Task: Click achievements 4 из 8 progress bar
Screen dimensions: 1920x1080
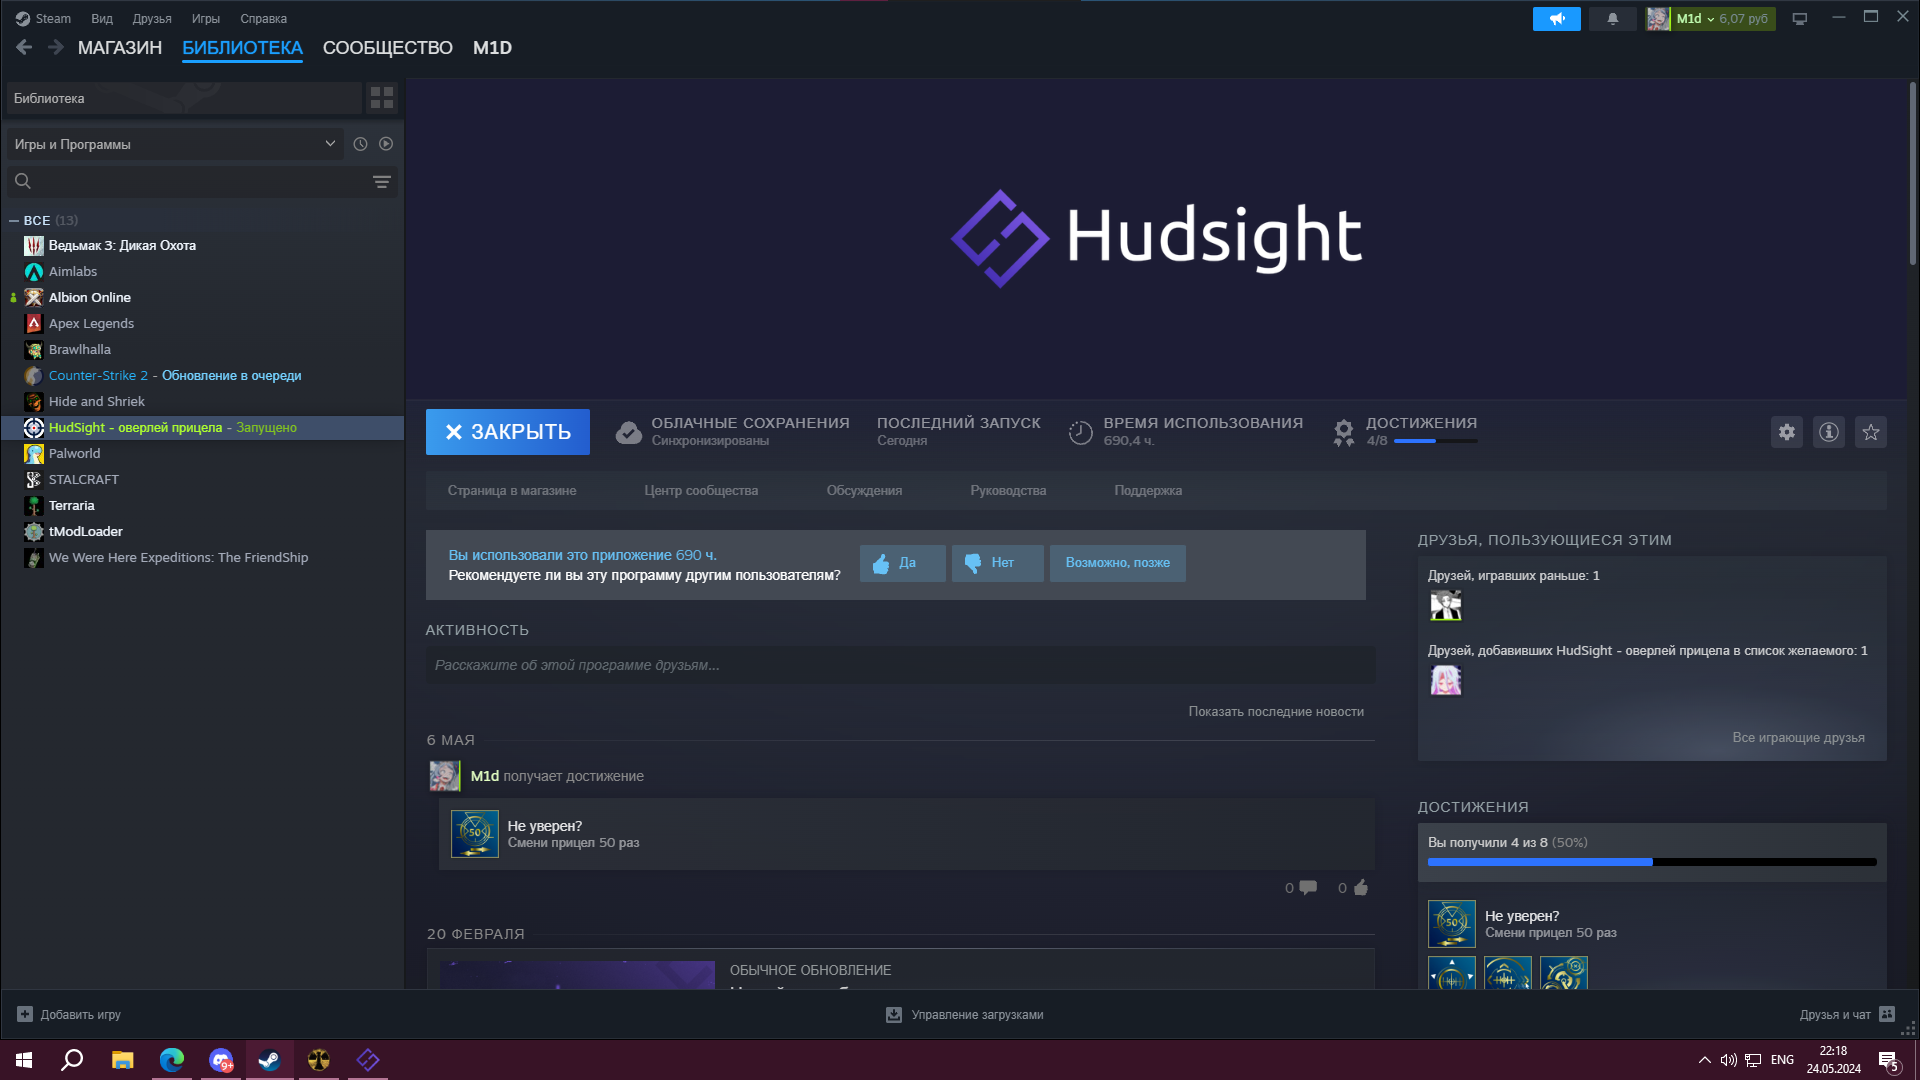Action: pos(1652,862)
